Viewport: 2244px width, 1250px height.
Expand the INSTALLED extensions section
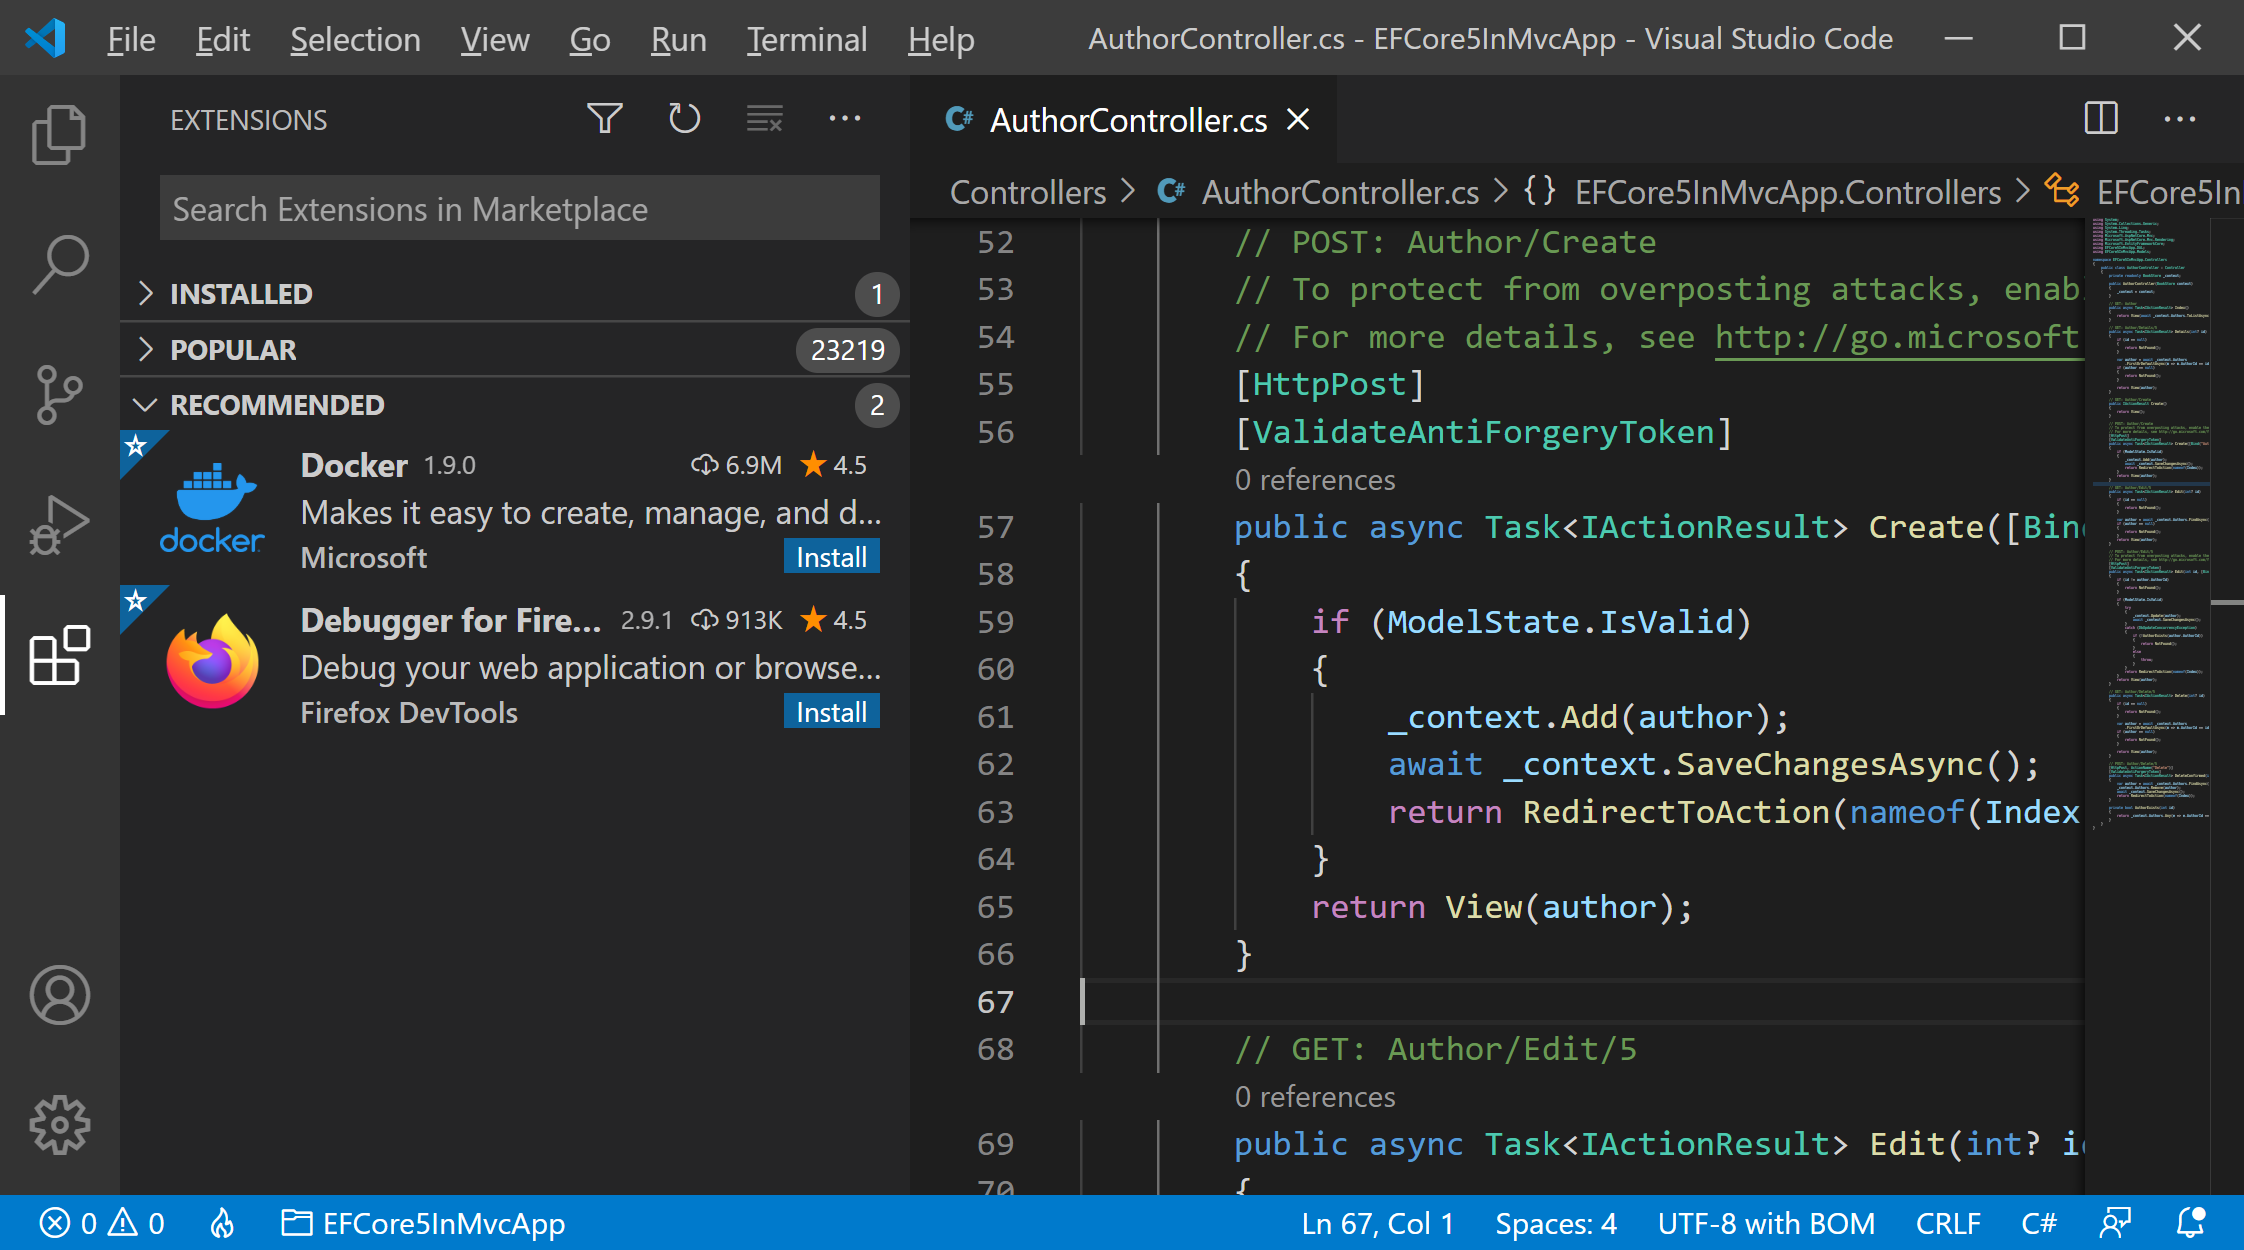[241, 294]
